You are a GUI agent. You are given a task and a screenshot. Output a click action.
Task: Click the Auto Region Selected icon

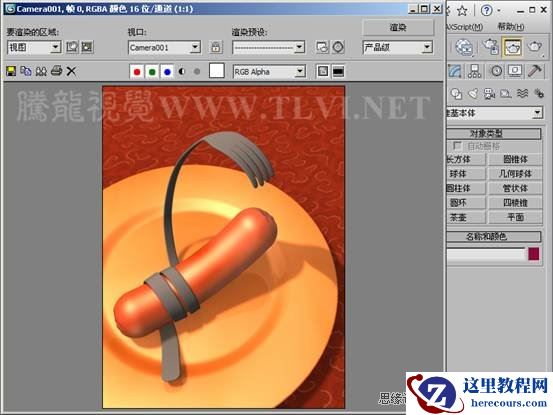(x=87, y=47)
